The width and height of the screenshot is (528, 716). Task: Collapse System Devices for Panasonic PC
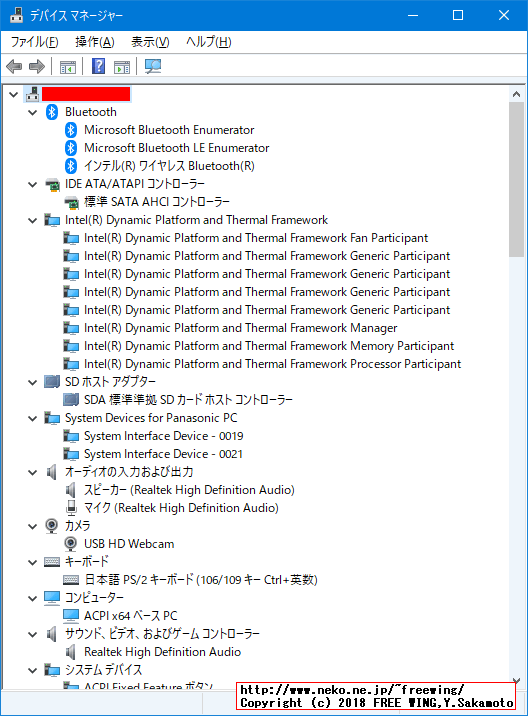click(x=32, y=418)
